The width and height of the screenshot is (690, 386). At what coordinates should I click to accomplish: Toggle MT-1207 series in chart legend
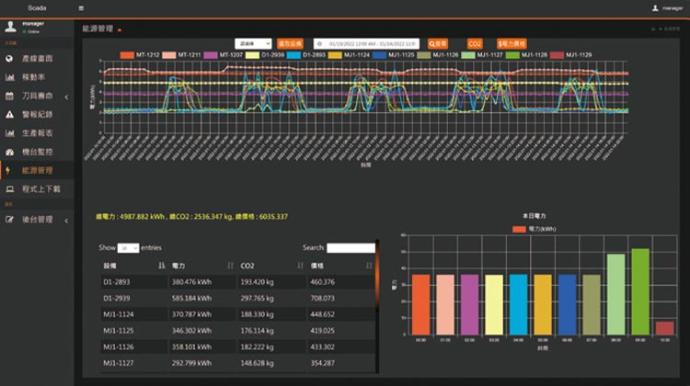pos(223,55)
